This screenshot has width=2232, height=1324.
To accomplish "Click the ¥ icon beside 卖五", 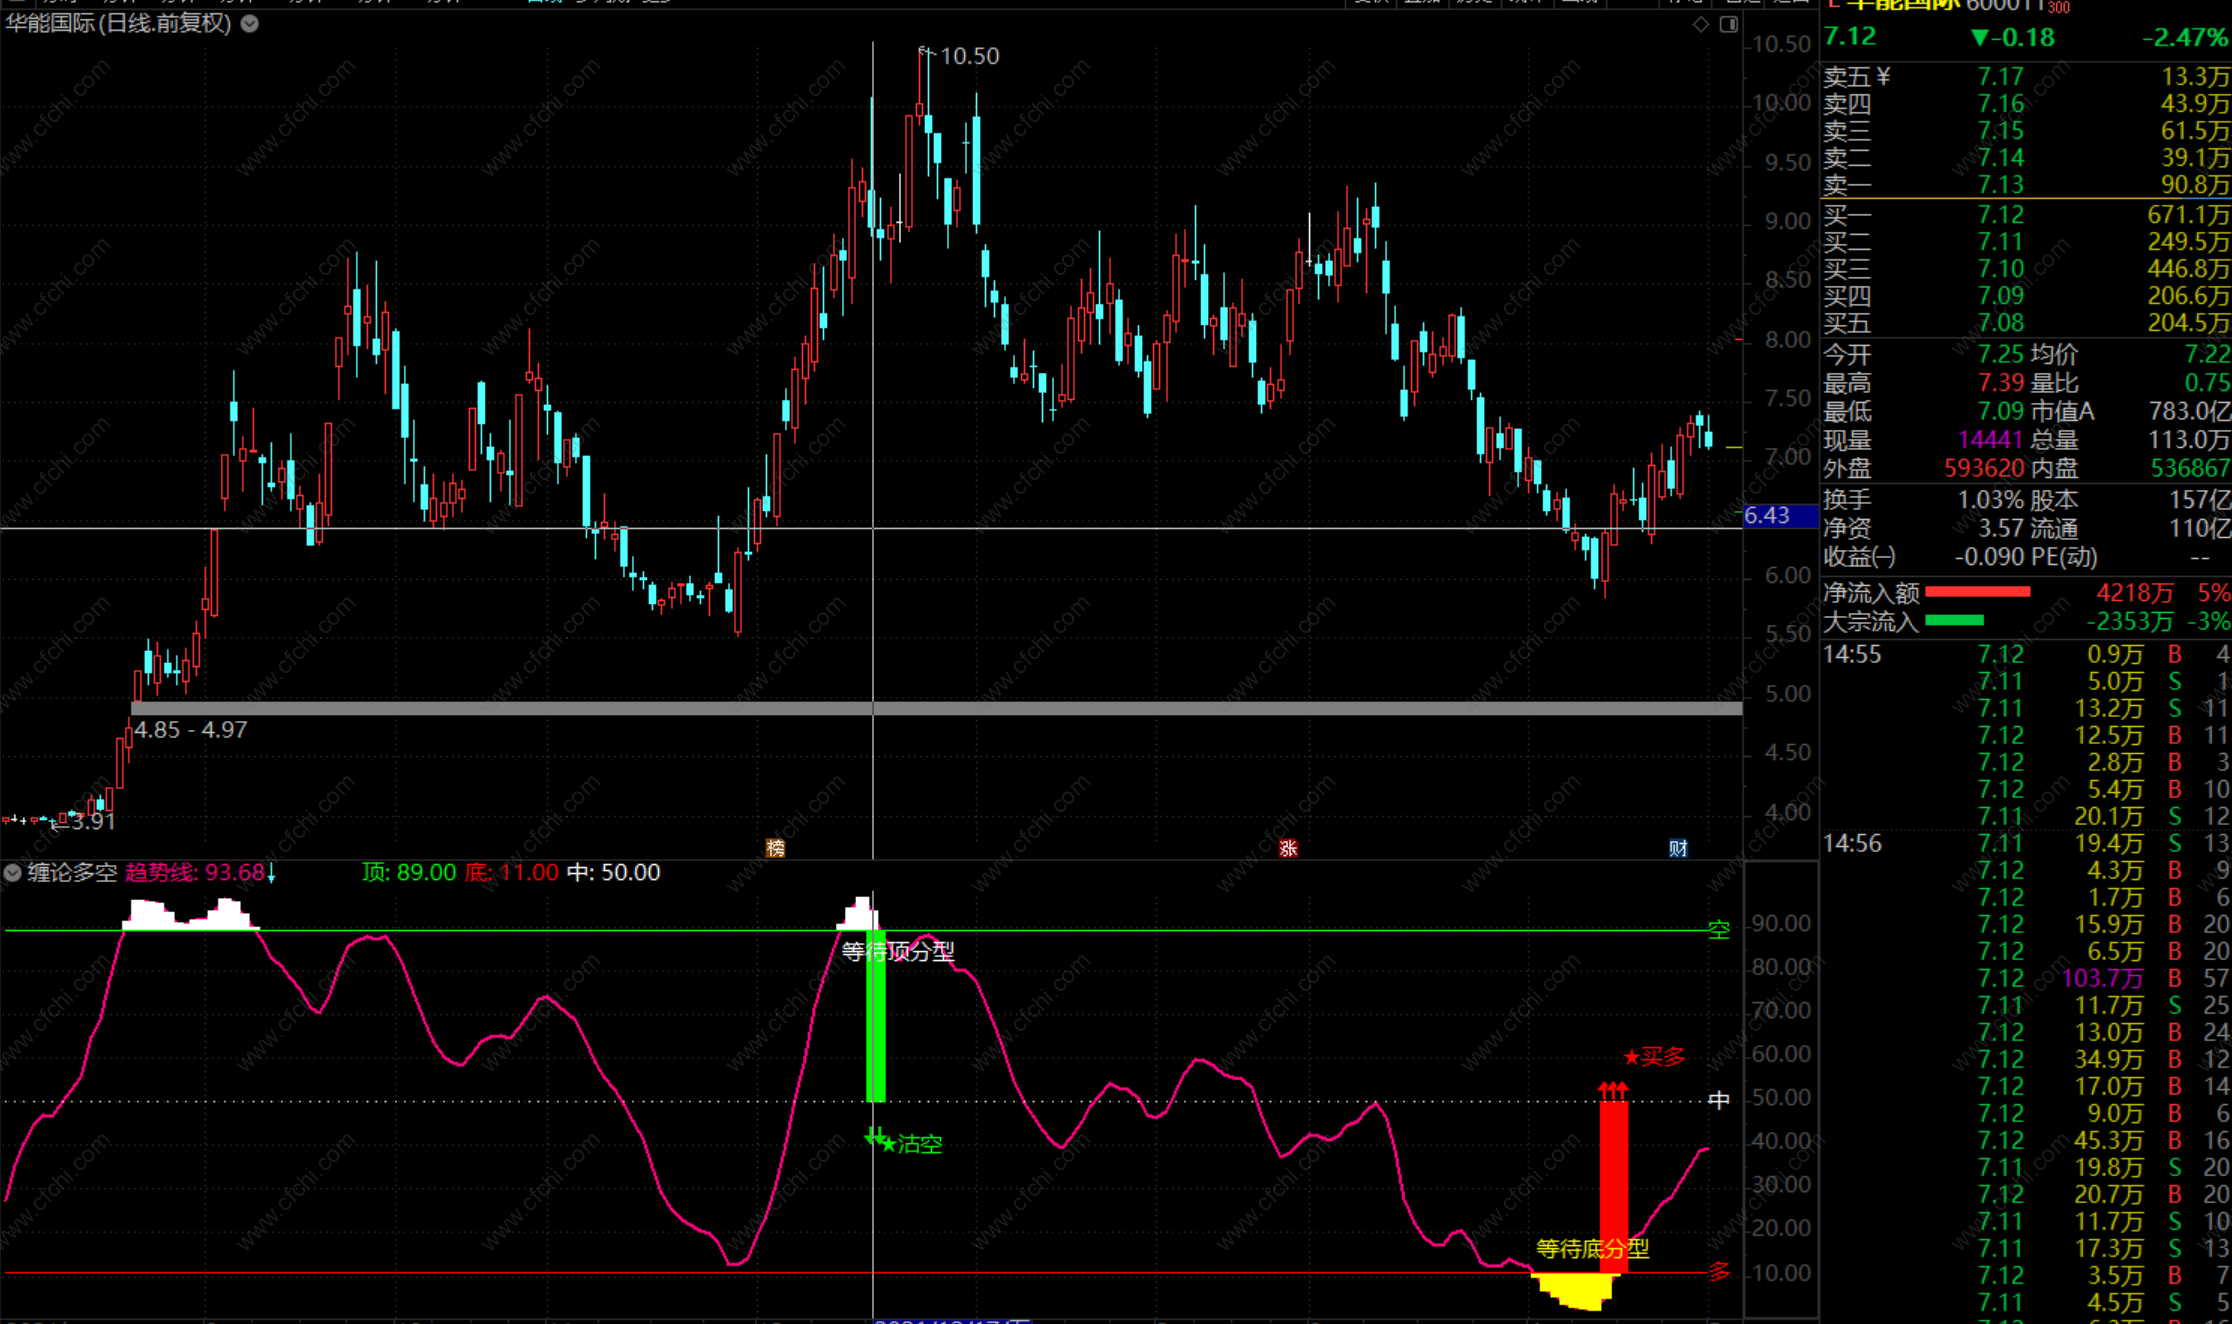I will (x=1883, y=77).
